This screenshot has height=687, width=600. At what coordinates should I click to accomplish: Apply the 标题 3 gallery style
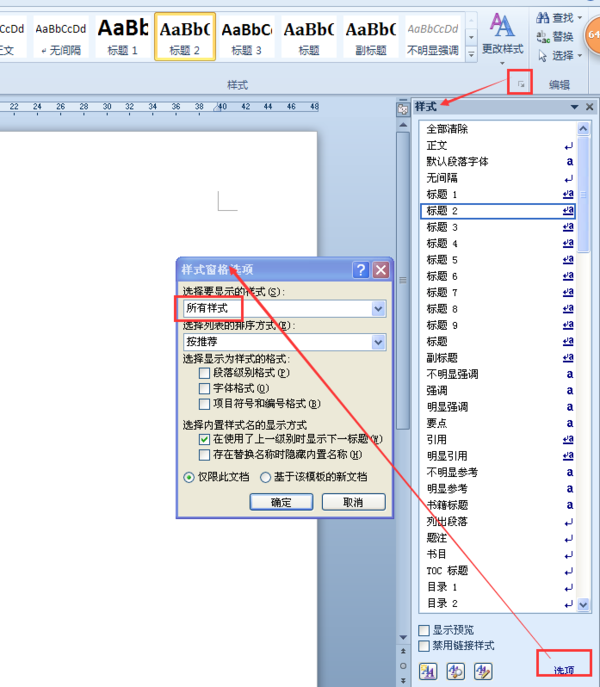tap(246, 36)
